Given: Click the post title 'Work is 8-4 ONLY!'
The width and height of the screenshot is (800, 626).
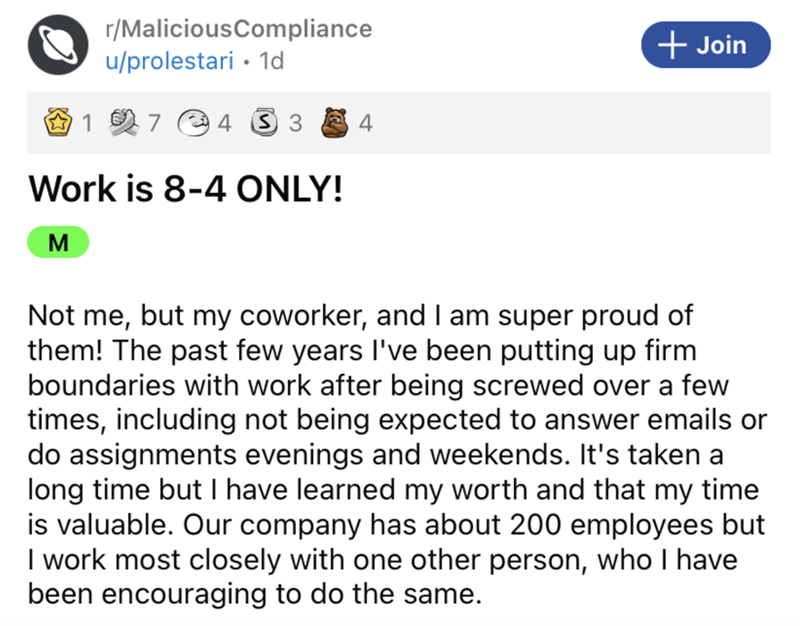Looking at the screenshot, I should [186, 188].
